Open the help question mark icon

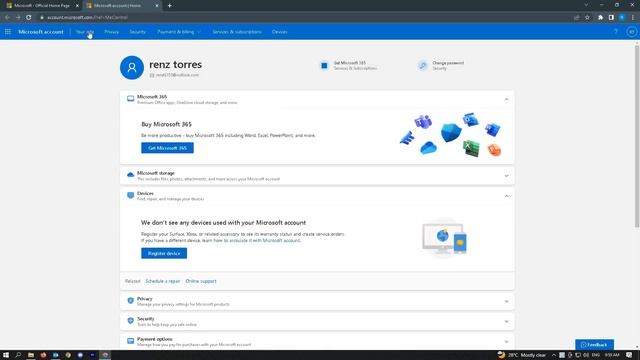point(616,31)
